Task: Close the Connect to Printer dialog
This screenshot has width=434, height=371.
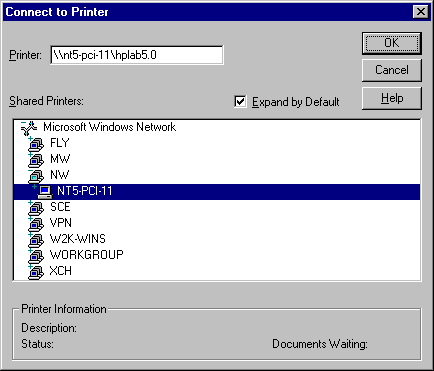Action: click(420, 12)
